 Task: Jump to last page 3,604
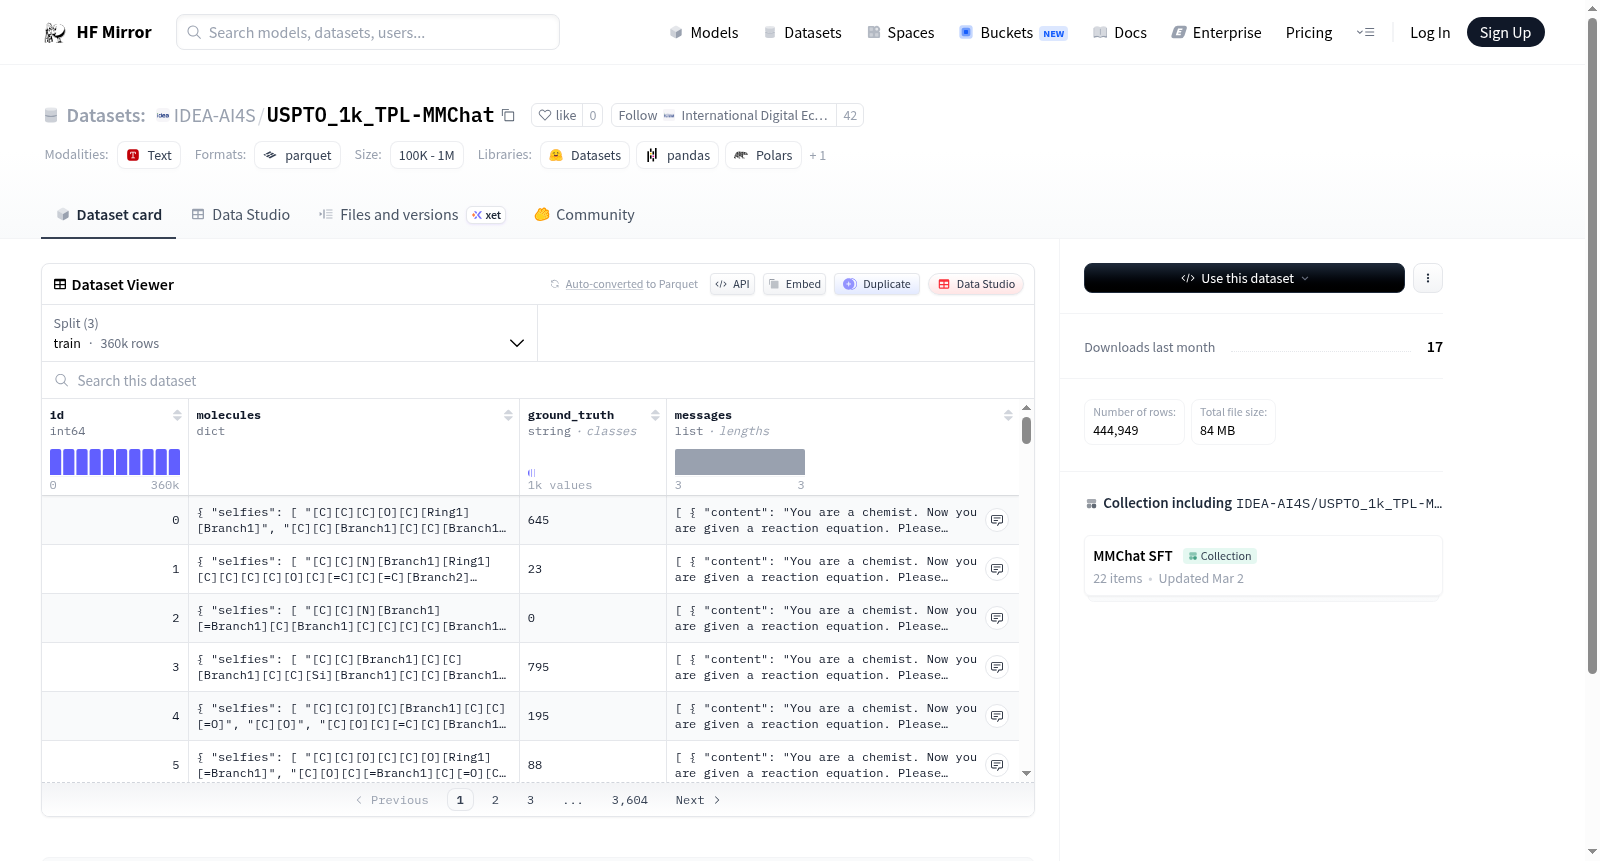pos(630,800)
